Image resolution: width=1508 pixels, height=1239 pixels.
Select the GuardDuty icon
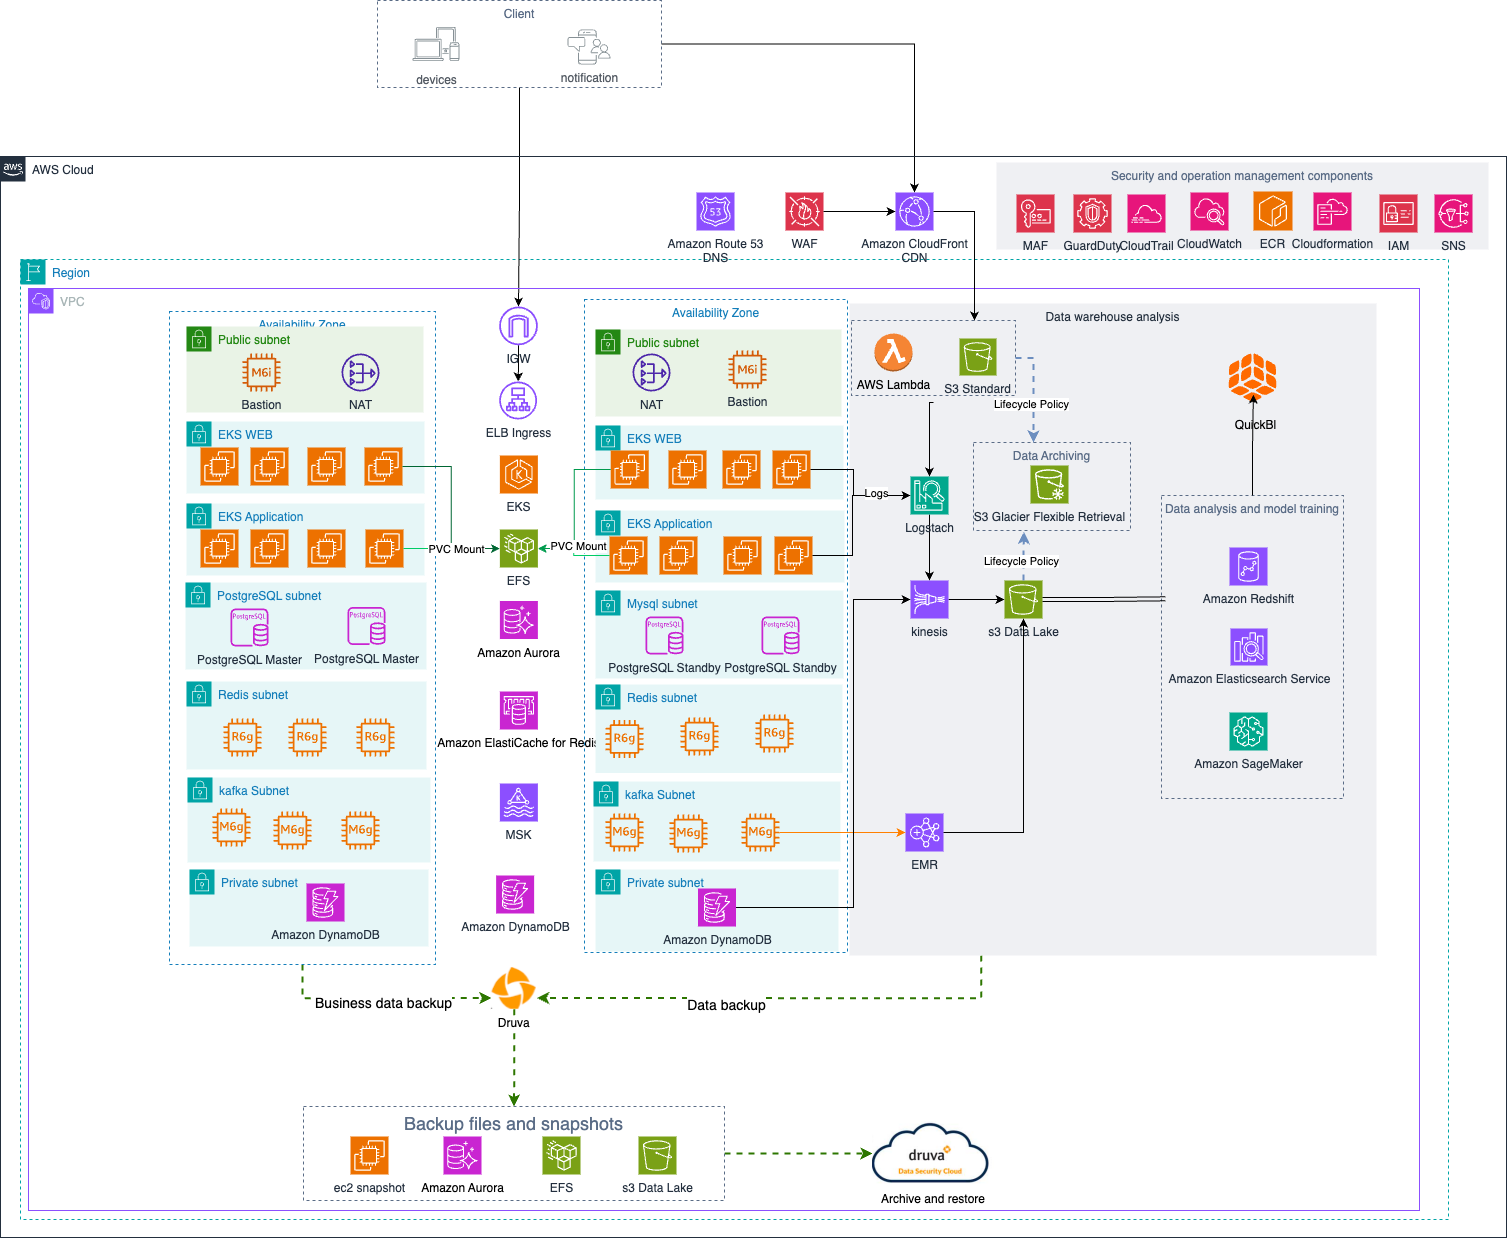[x=1092, y=213]
